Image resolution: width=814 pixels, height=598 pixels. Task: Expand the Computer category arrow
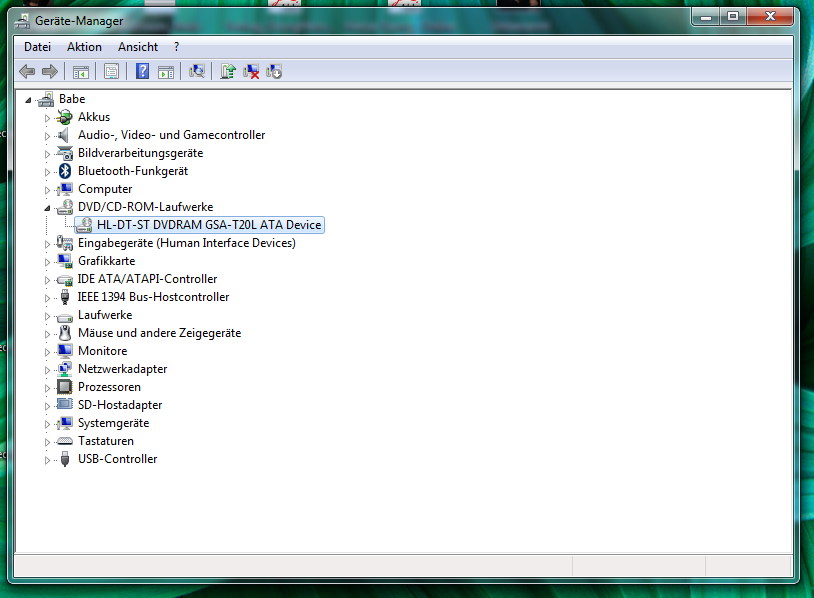(47, 190)
